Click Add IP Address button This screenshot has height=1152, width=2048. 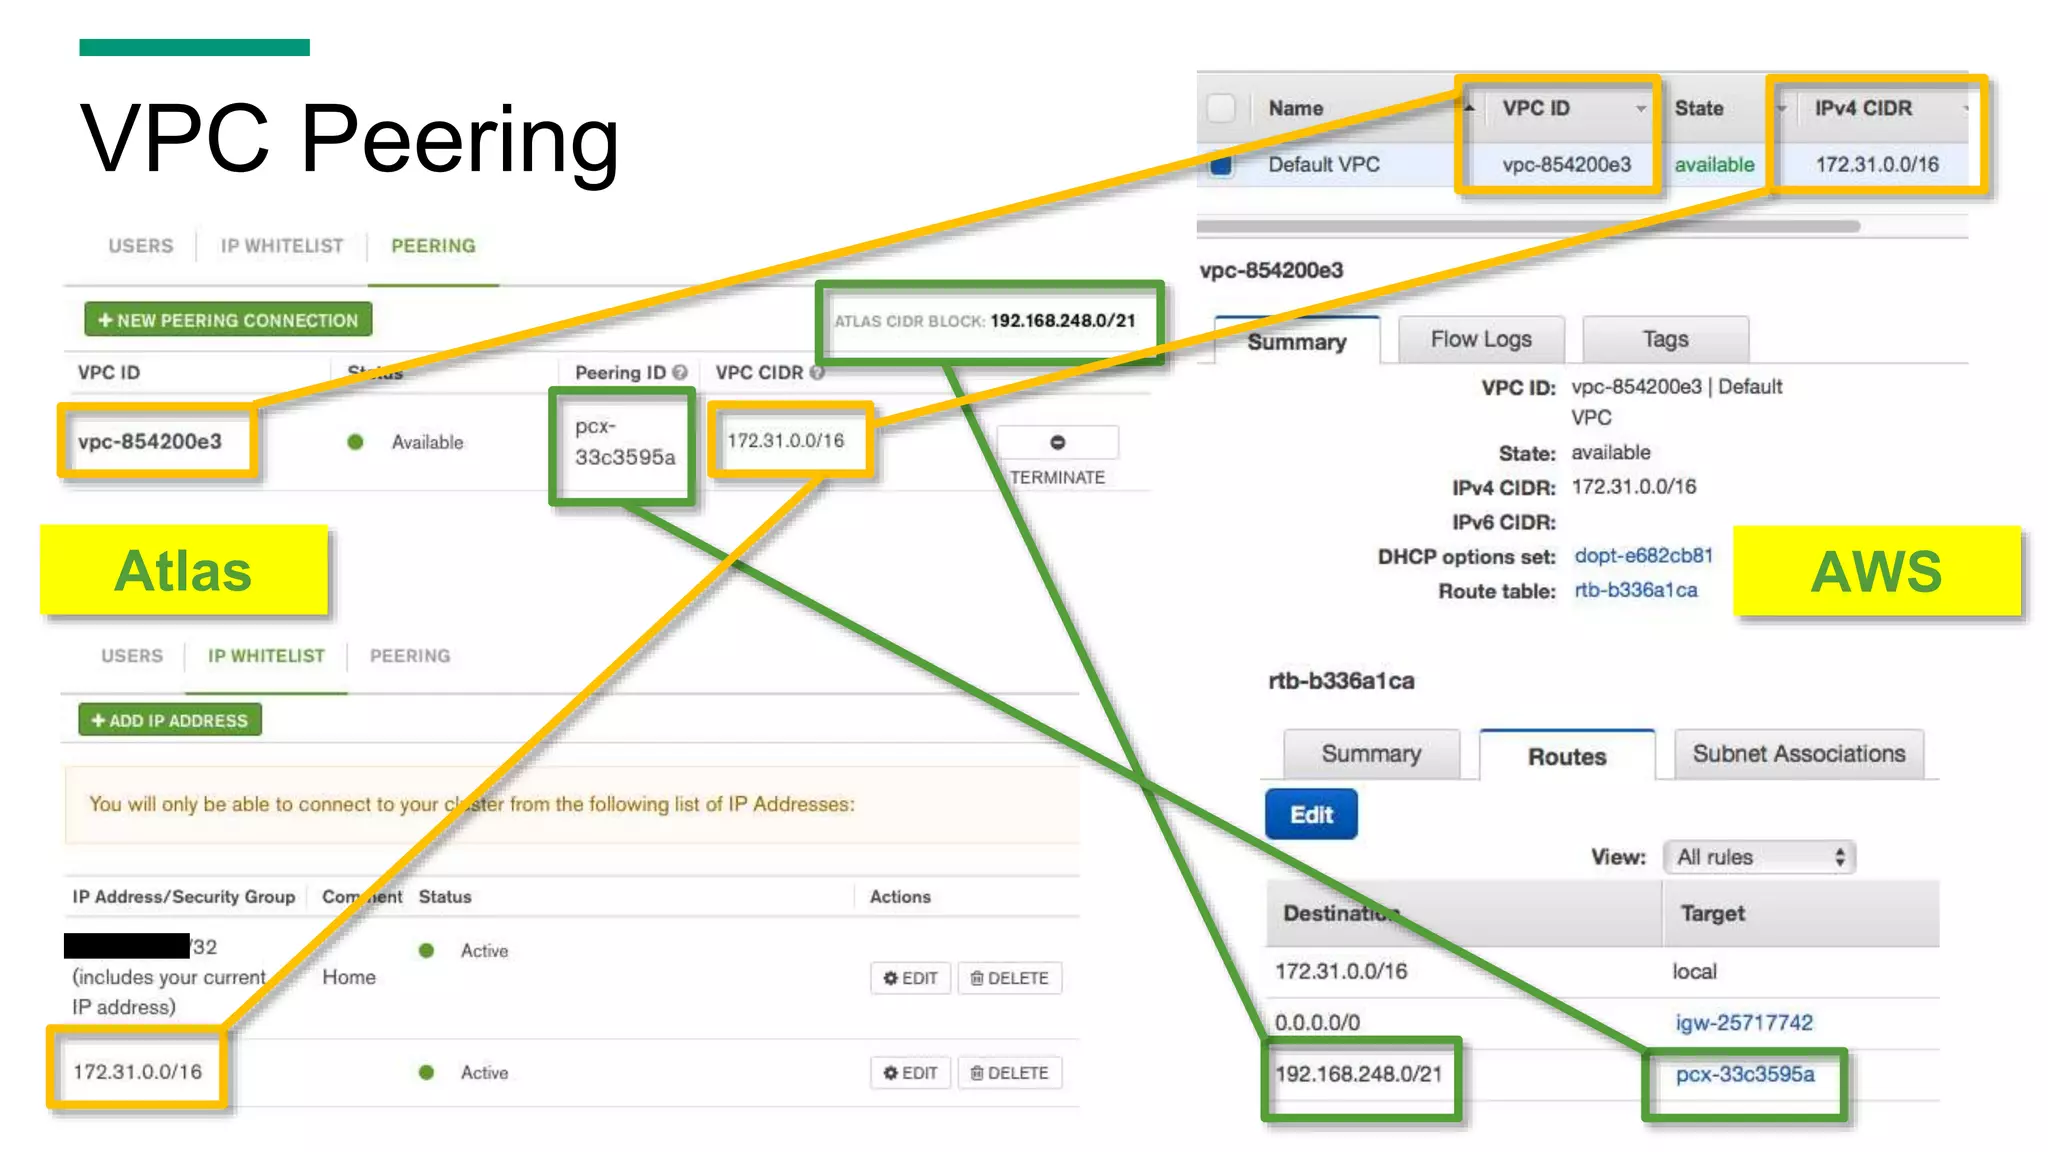[170, 720]
